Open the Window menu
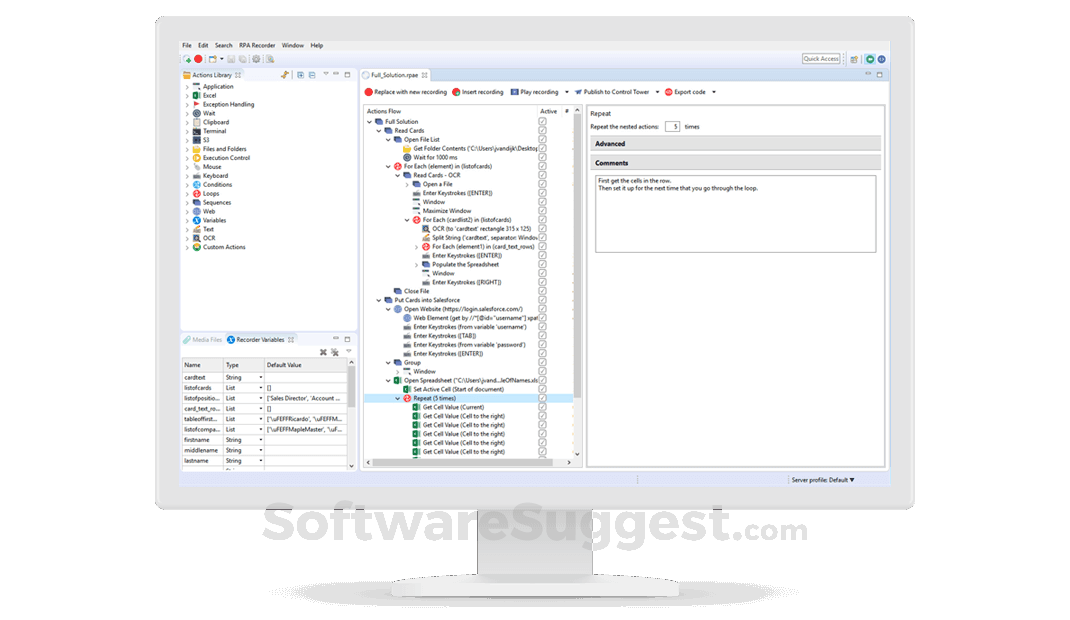 (293, 45)
